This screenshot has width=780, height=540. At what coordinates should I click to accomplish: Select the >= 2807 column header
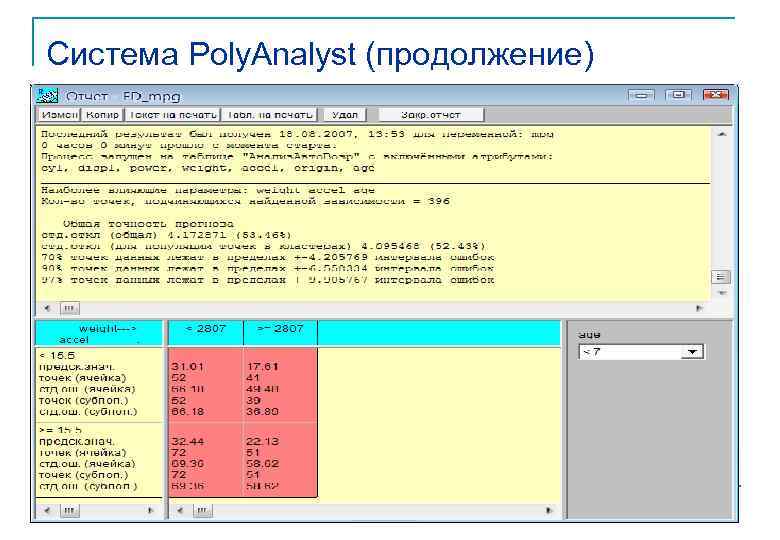click(280, 333)
